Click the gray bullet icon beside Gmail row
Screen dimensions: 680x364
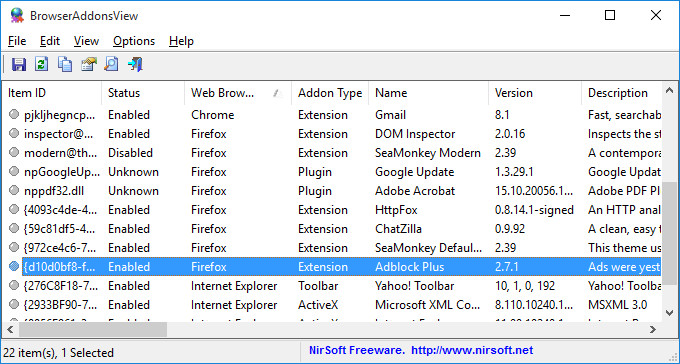14,114
